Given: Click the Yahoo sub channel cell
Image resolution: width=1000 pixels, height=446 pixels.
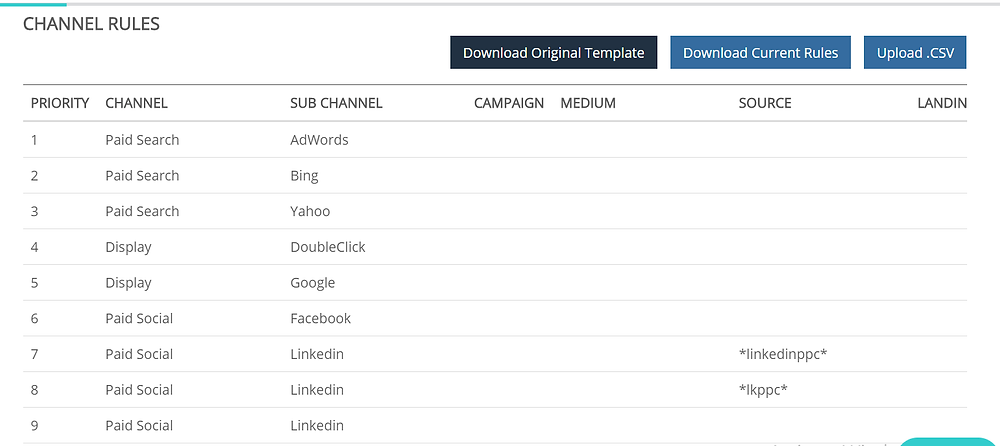Looking at the screenshot, I should 310,211.
